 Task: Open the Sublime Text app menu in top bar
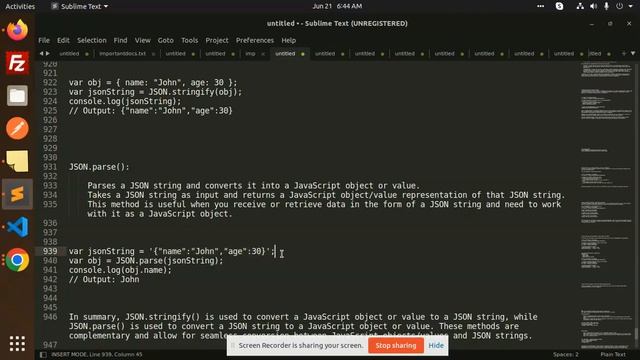tap(80, 6)
